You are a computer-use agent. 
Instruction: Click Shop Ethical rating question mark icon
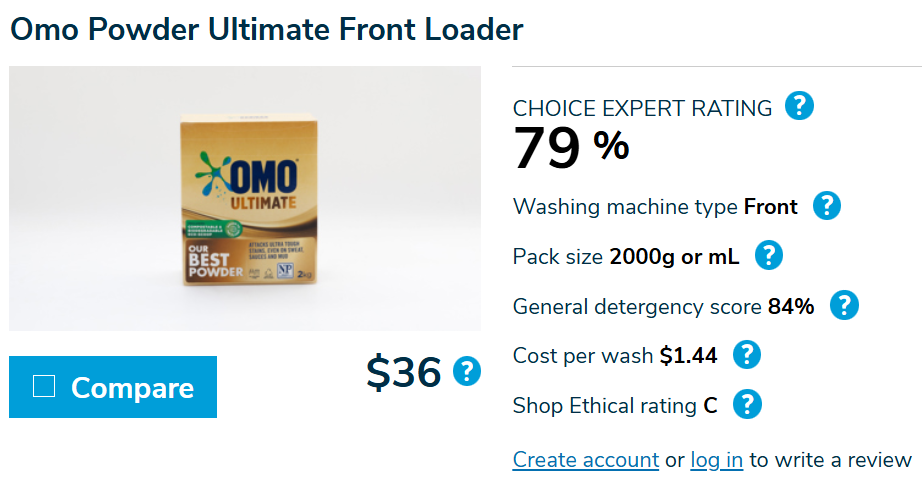click(x=747, y=404)
